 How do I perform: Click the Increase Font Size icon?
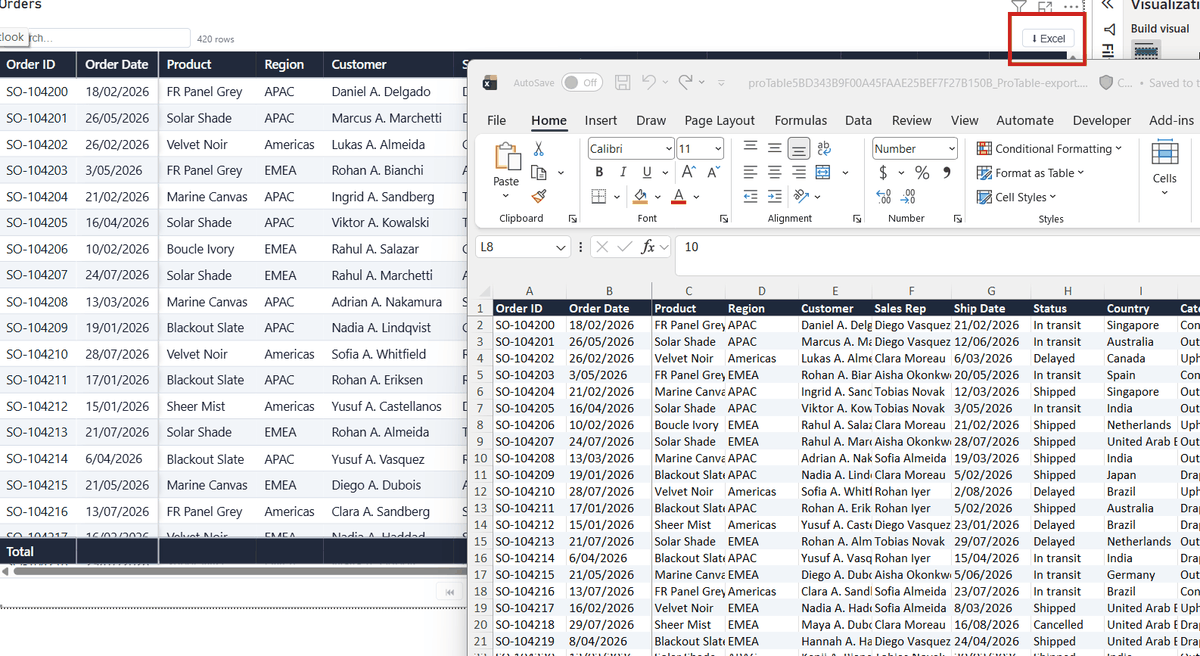(690, 172)
